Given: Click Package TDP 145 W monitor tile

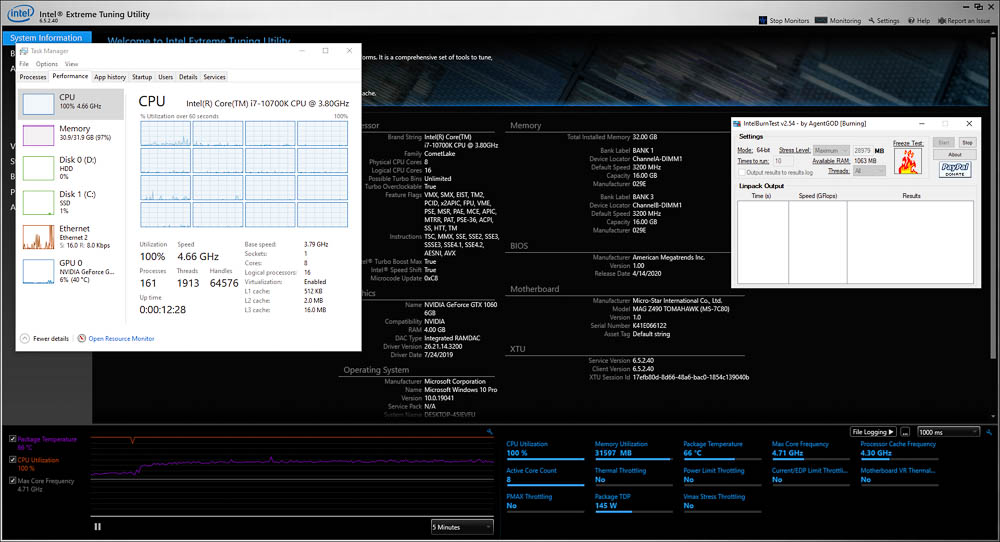Looking at the screenshot, I should 633,502.
